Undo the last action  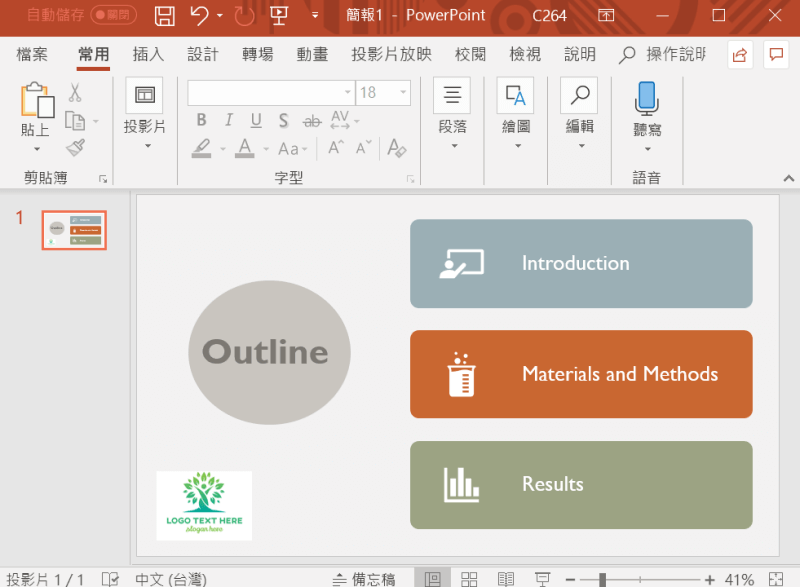[199, 16]
